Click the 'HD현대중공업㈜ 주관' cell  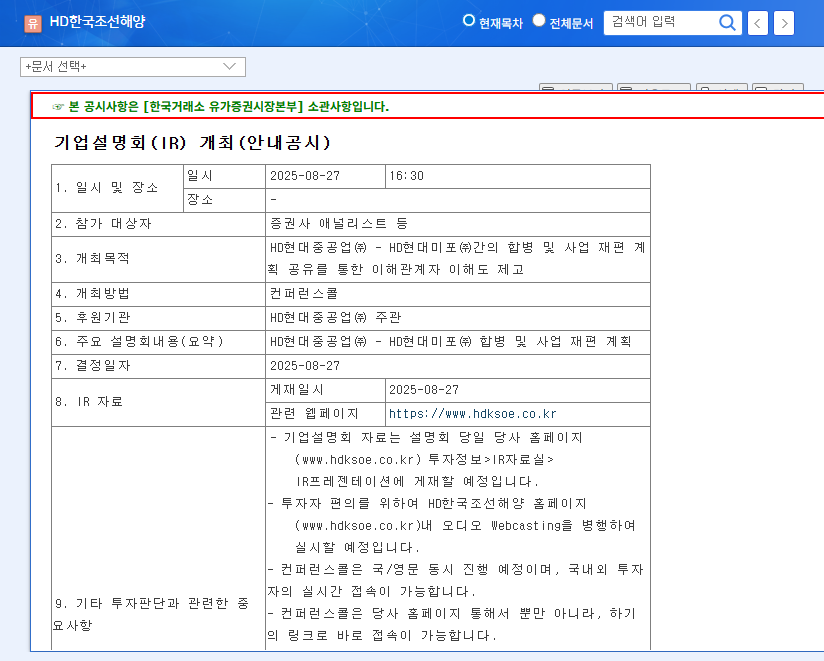458,318
